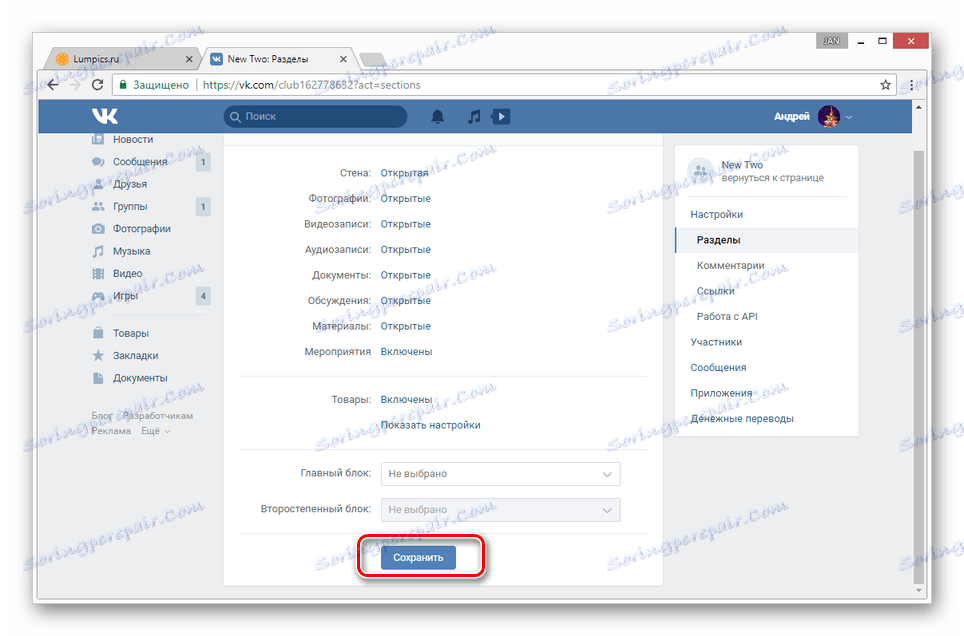Click the Видео film icon in sidebar
The image size is (964, 636).
tap(98, 274)
